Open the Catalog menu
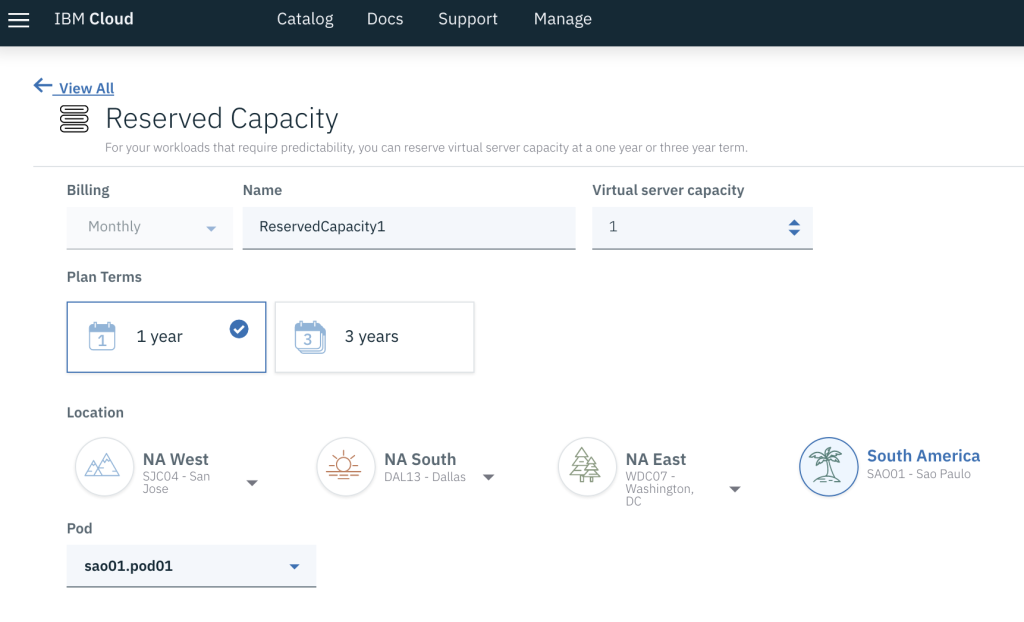The image size is (1024, 622). coord(305,19)
